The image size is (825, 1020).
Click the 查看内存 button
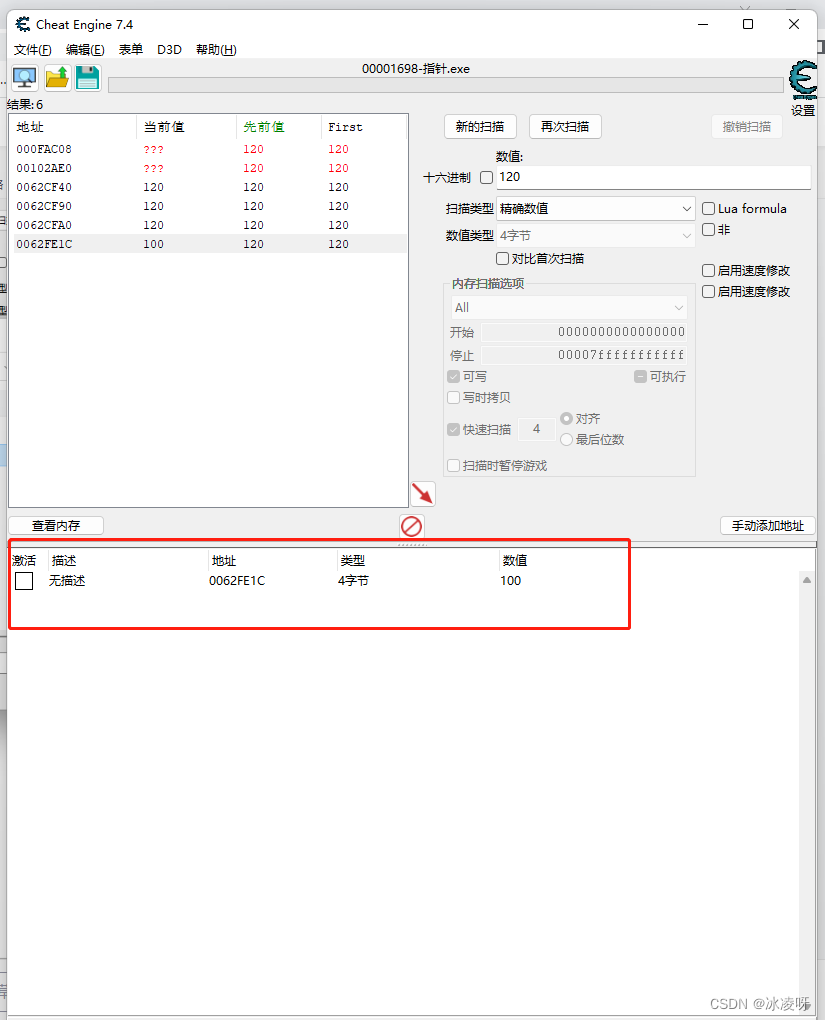pyautogui.click(x=56, y=526)
